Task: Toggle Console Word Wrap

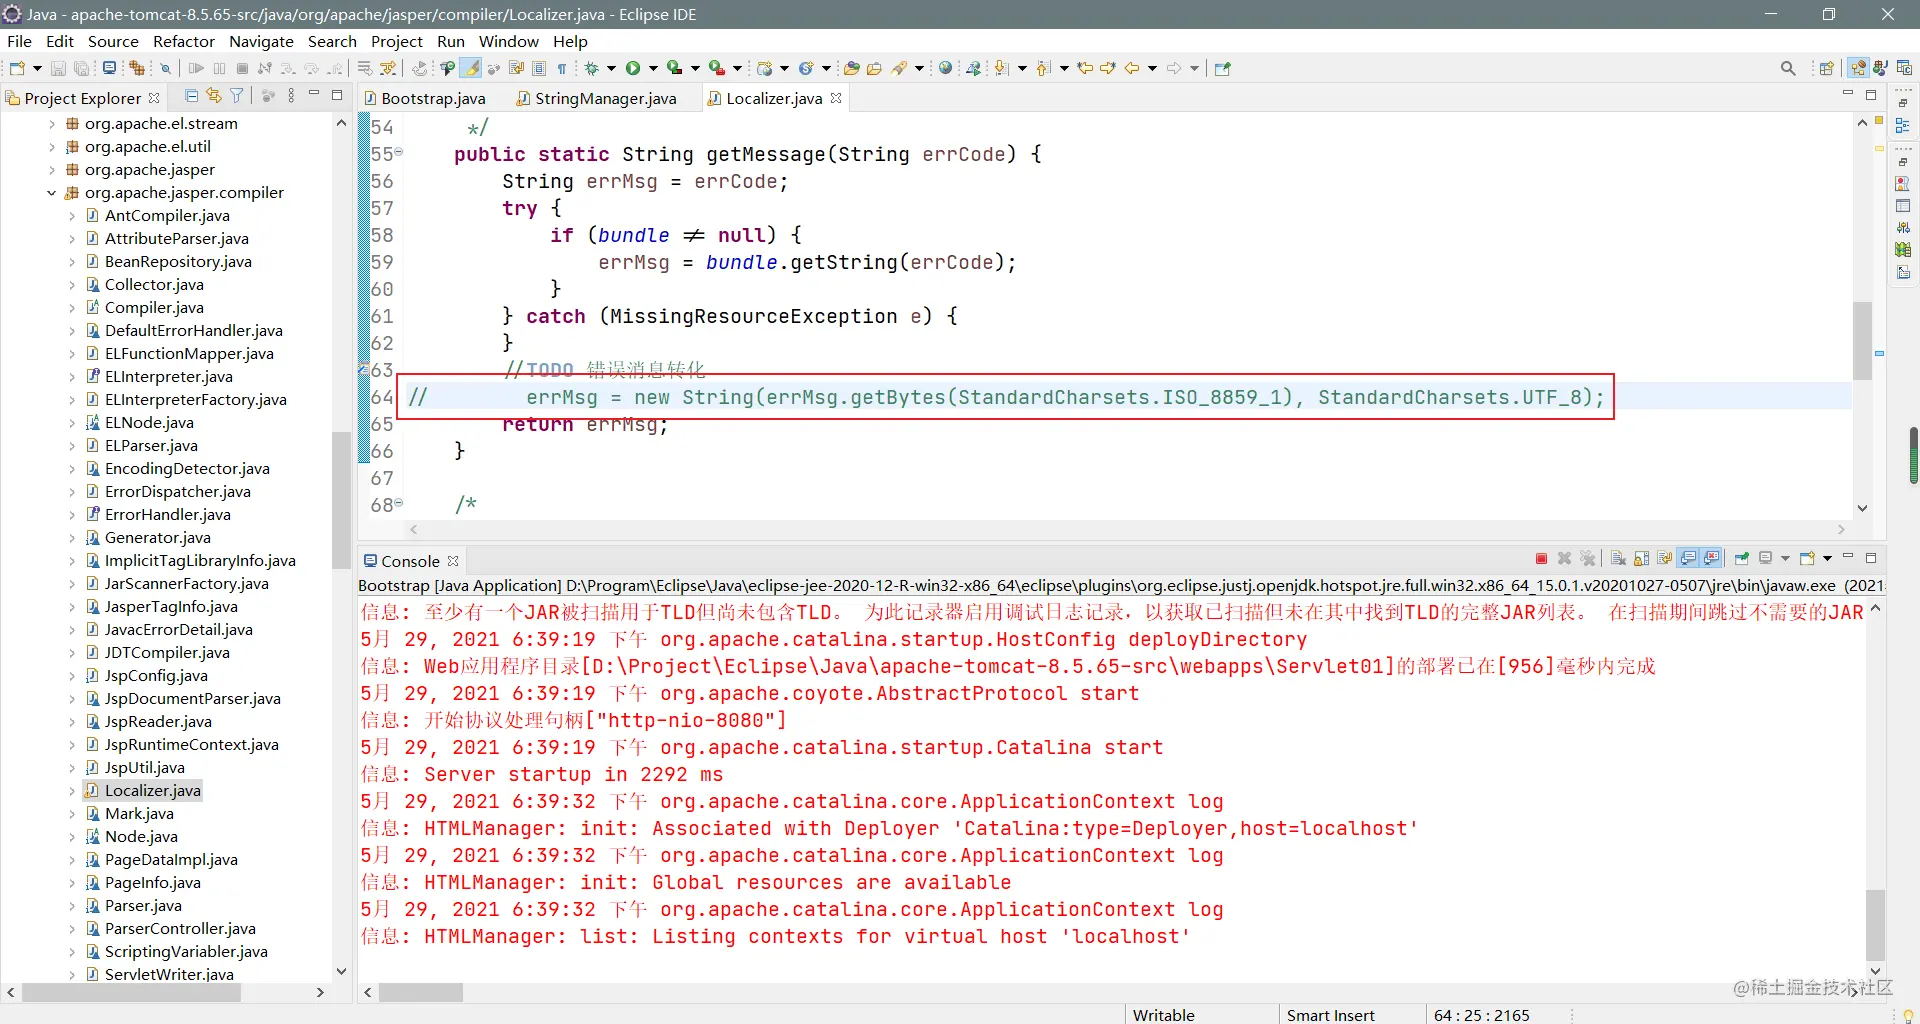Action: tap(1664, 558)
